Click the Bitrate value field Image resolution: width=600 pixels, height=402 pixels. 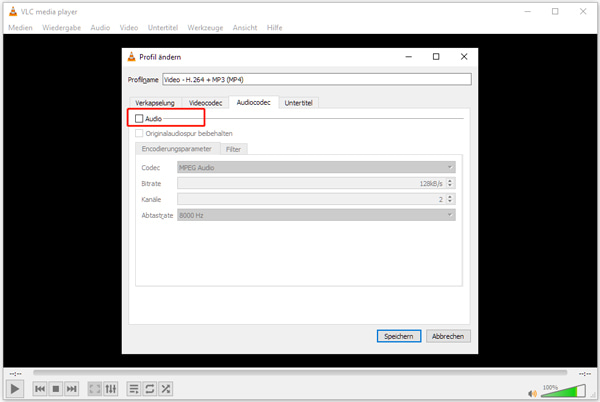tap(311, 183)
